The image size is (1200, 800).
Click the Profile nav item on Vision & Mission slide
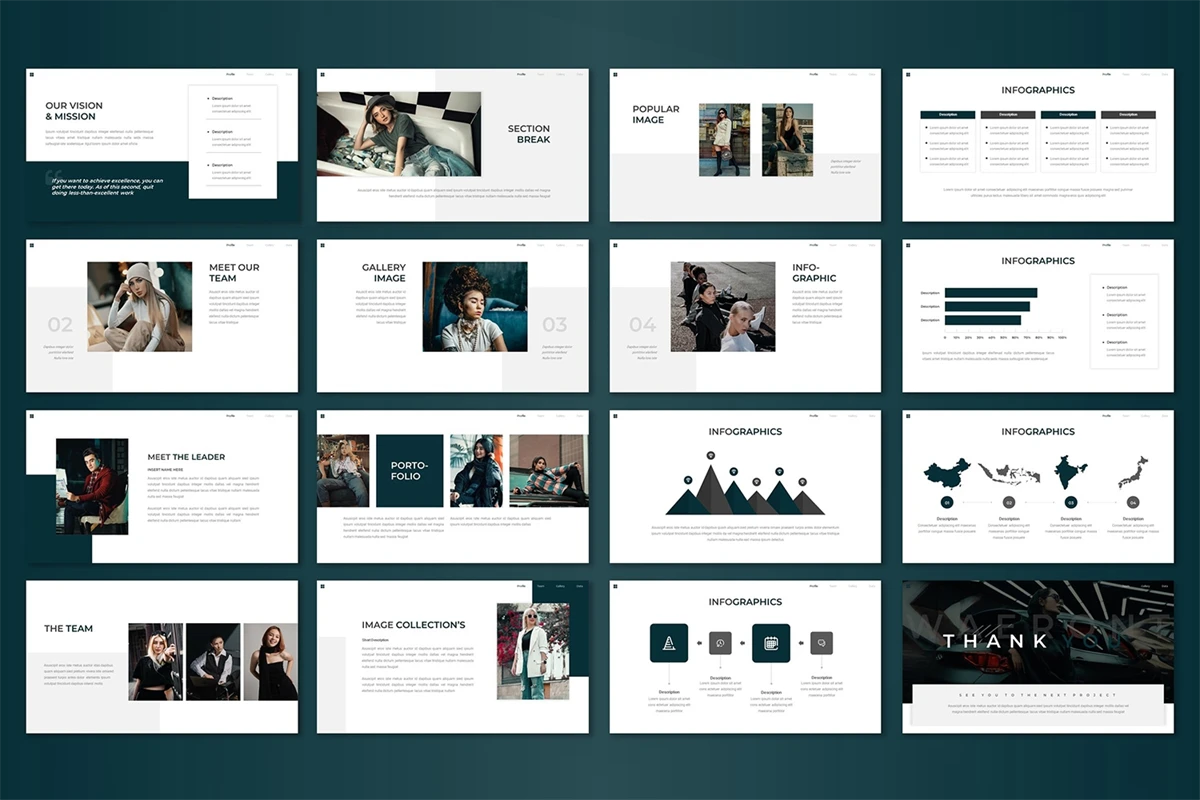[x=229, y=74]
